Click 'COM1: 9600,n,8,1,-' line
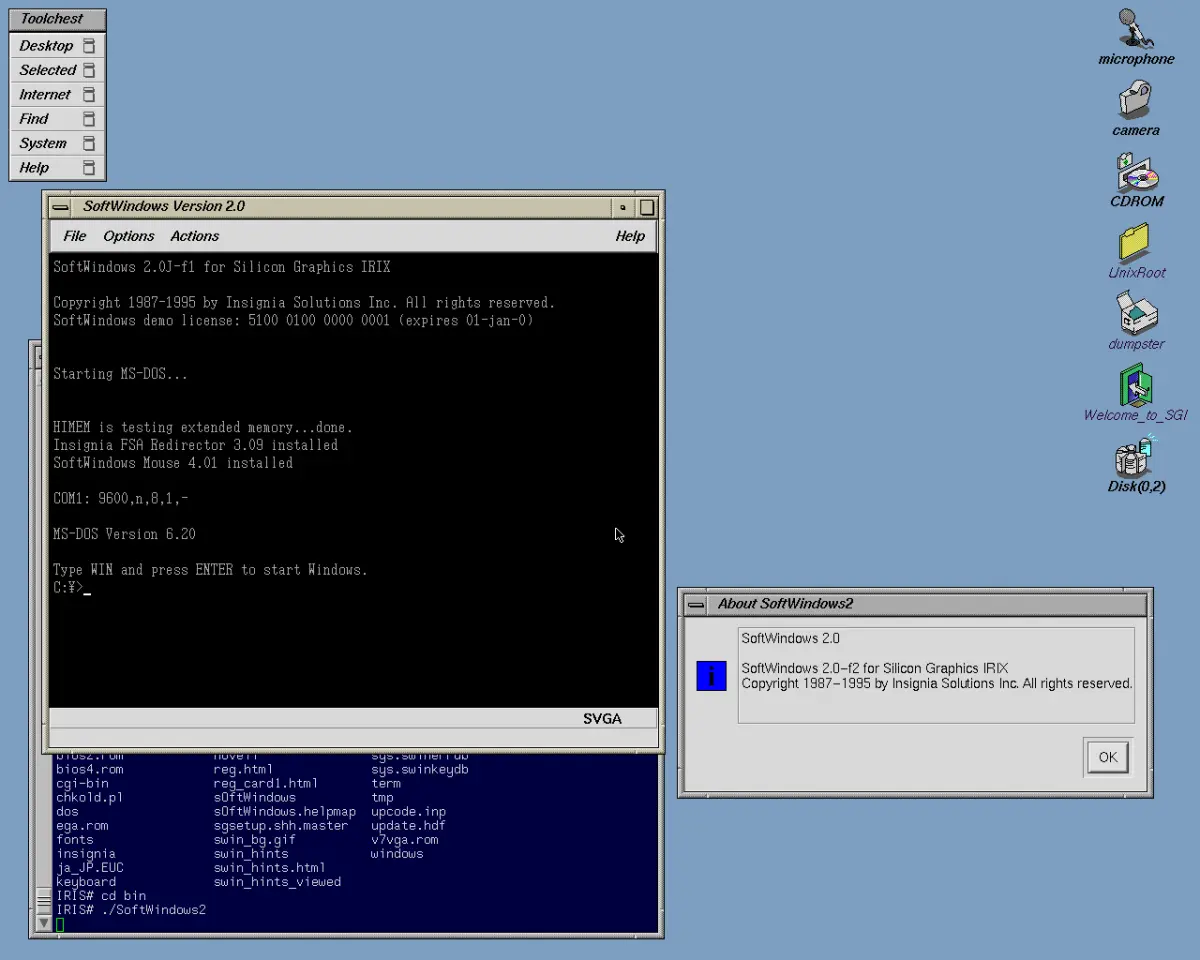This screenshot has height=960, width=1200. pyautogui.click(x=121, y=498)
